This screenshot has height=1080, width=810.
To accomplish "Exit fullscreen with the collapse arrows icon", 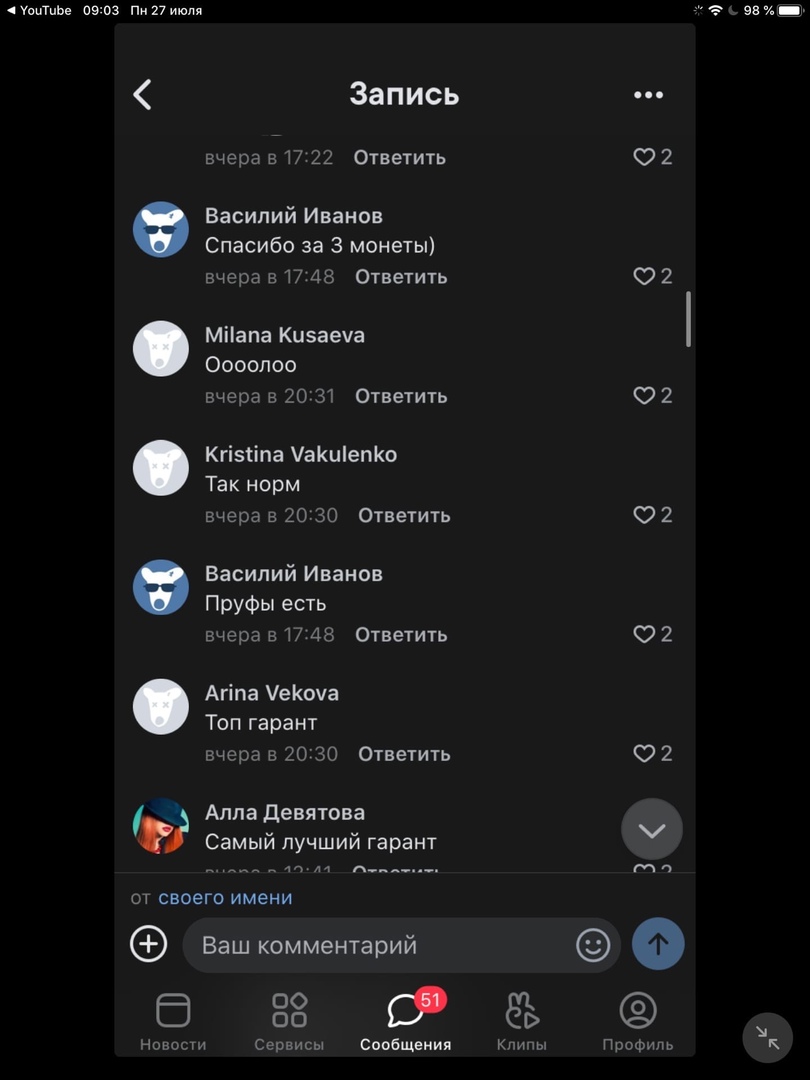I will [x=767, y=1037].
